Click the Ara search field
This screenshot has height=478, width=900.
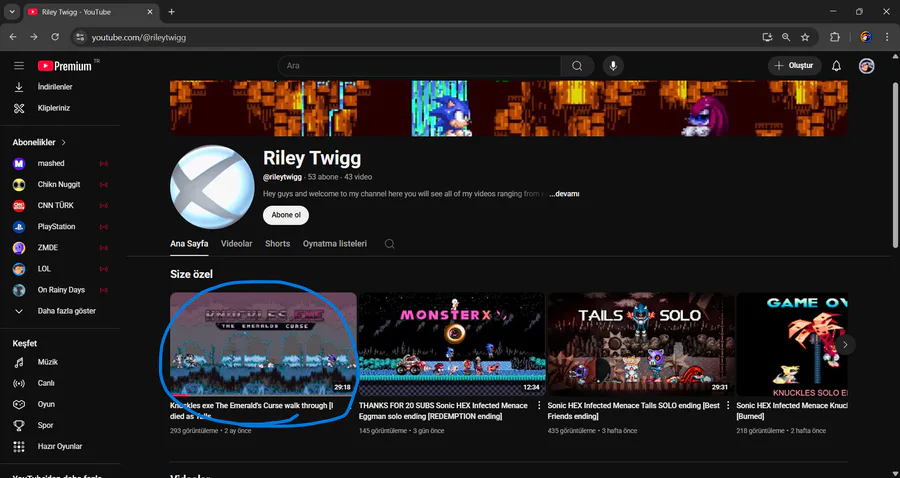click(419, 66)
